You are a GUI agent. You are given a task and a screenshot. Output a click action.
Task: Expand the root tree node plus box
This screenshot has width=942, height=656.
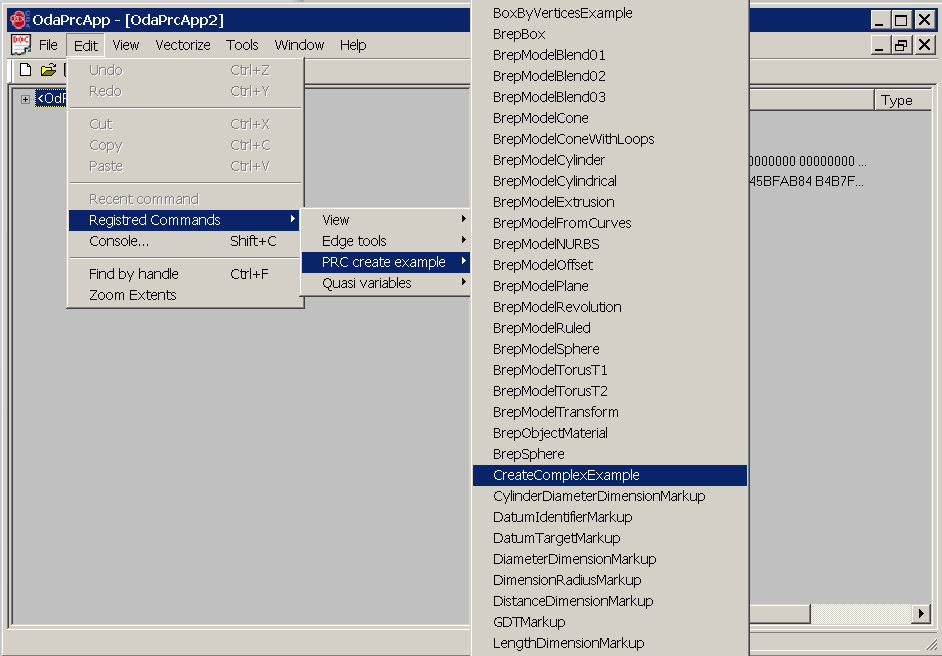[25, 99]
